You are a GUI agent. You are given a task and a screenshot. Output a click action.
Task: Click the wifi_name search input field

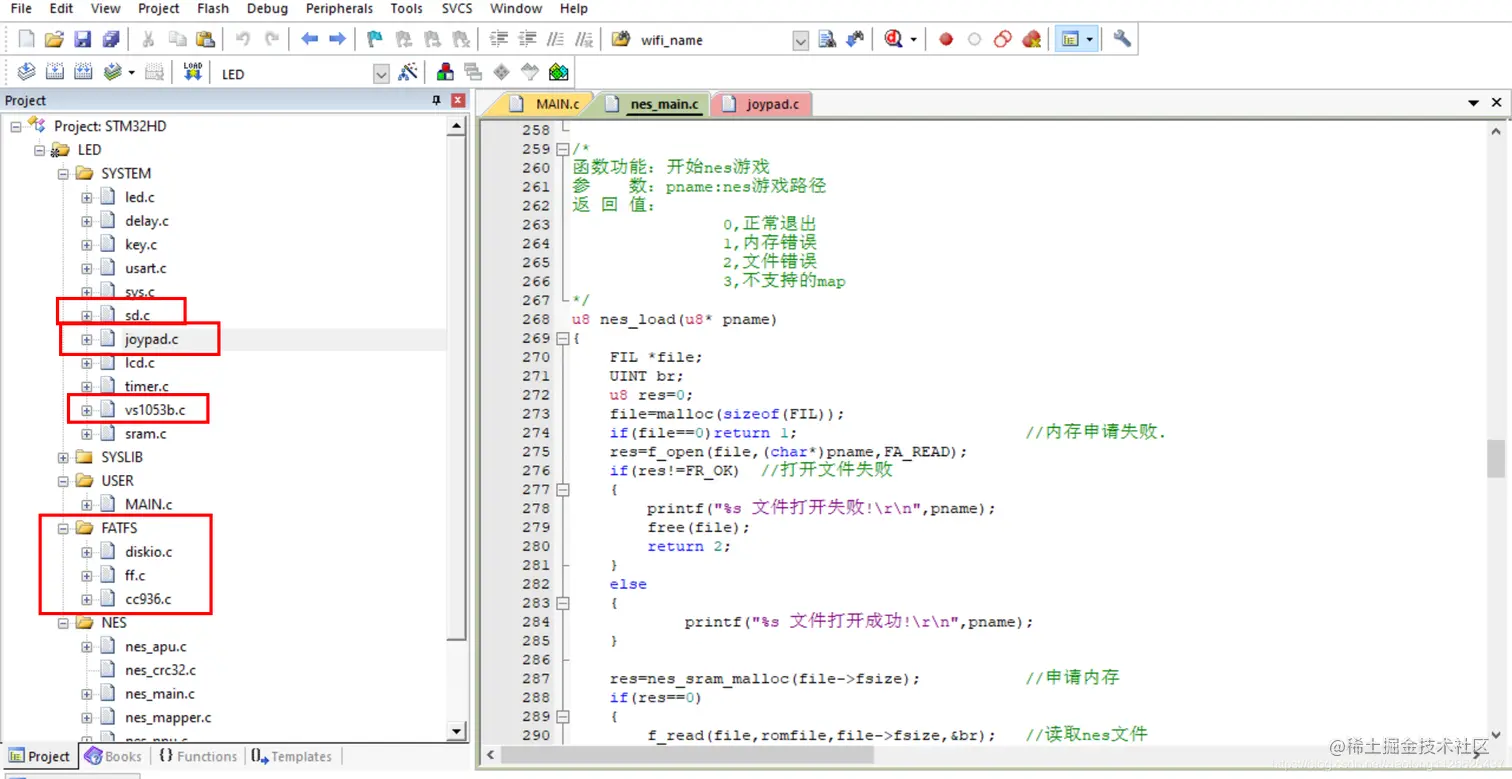point(713,40)
